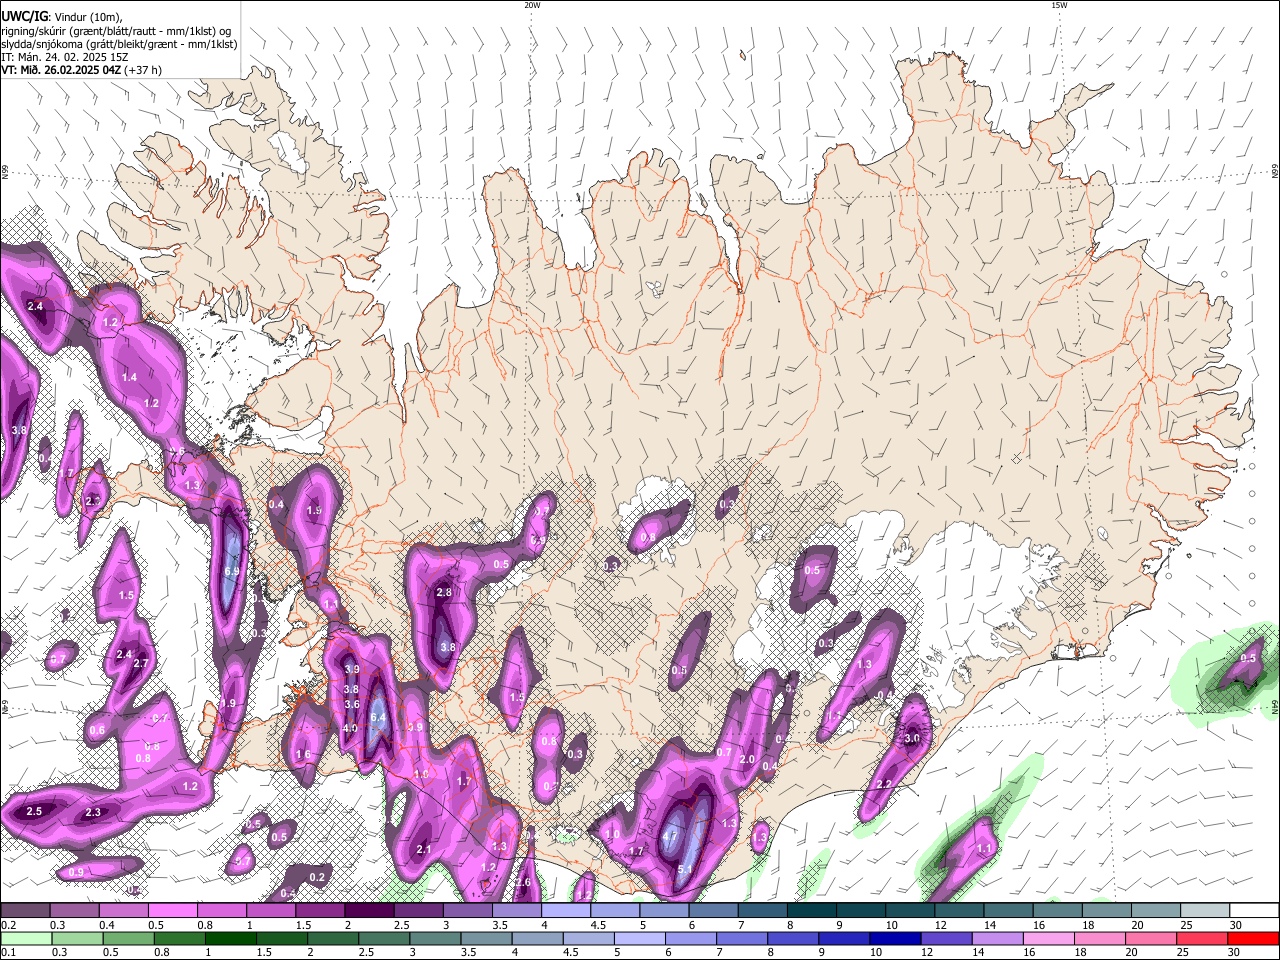Select the darkest purple 2 snowfall legend swatch
Screen dimensions: 1280x960
click(x=368, y=911)
